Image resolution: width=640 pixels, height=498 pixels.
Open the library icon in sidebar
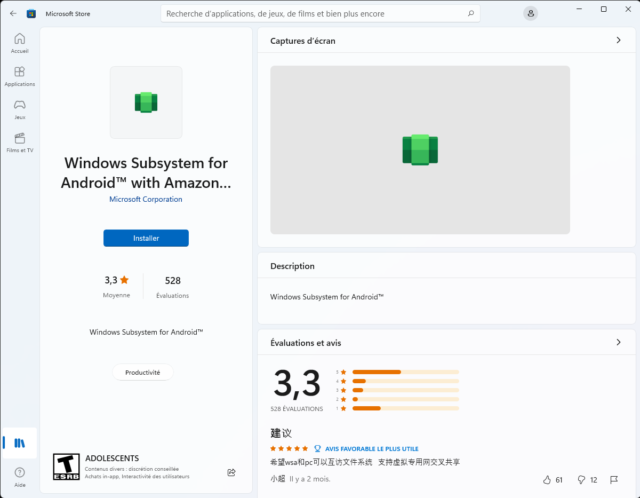20,443
